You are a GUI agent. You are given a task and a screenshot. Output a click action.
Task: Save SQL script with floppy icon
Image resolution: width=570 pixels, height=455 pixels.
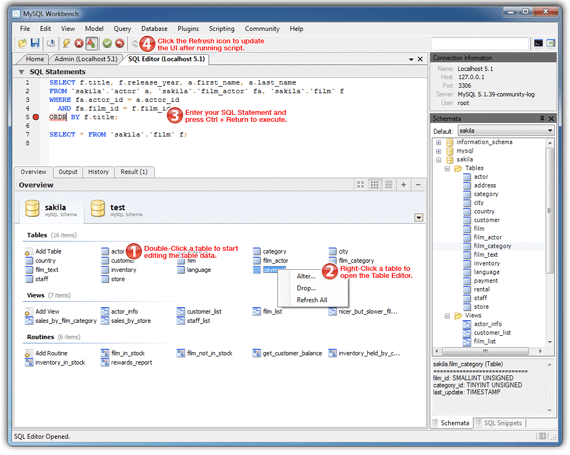(35, 43)
